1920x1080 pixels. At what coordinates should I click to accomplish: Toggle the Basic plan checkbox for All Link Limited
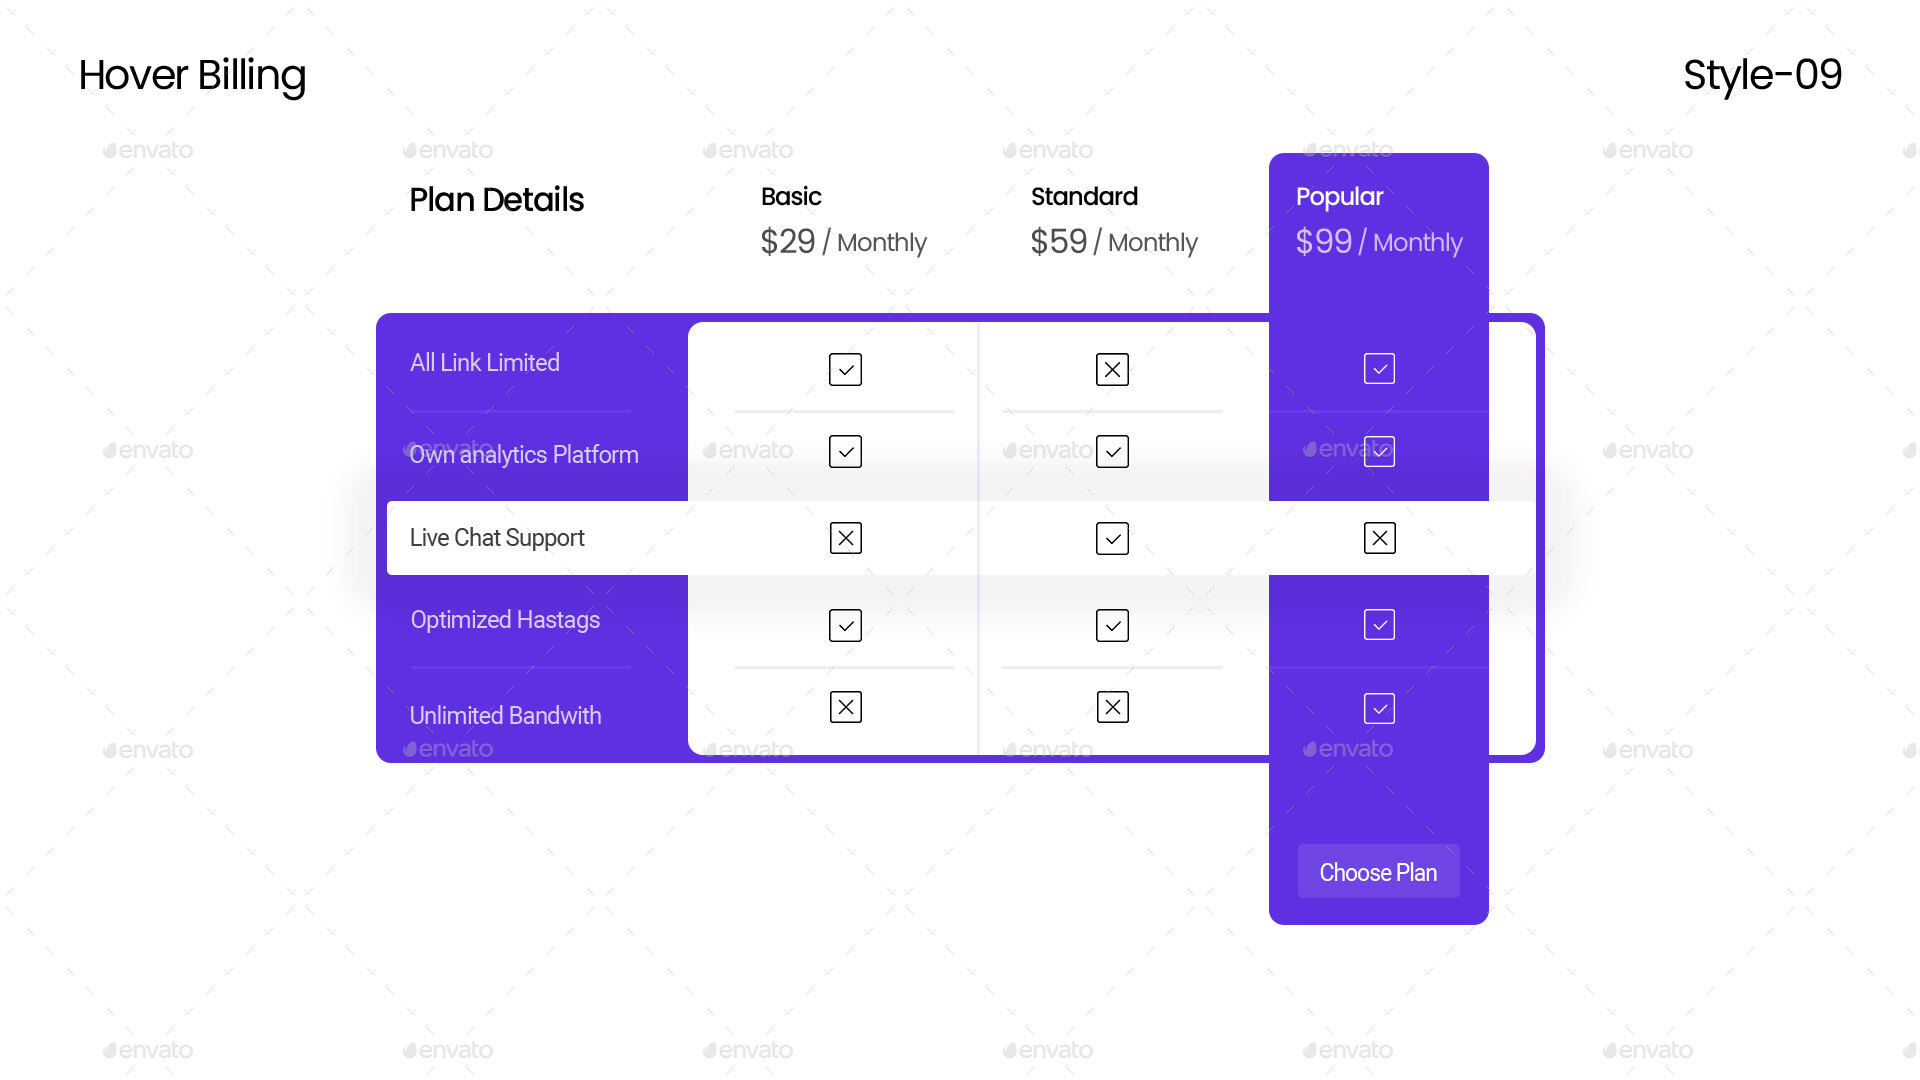845,369
